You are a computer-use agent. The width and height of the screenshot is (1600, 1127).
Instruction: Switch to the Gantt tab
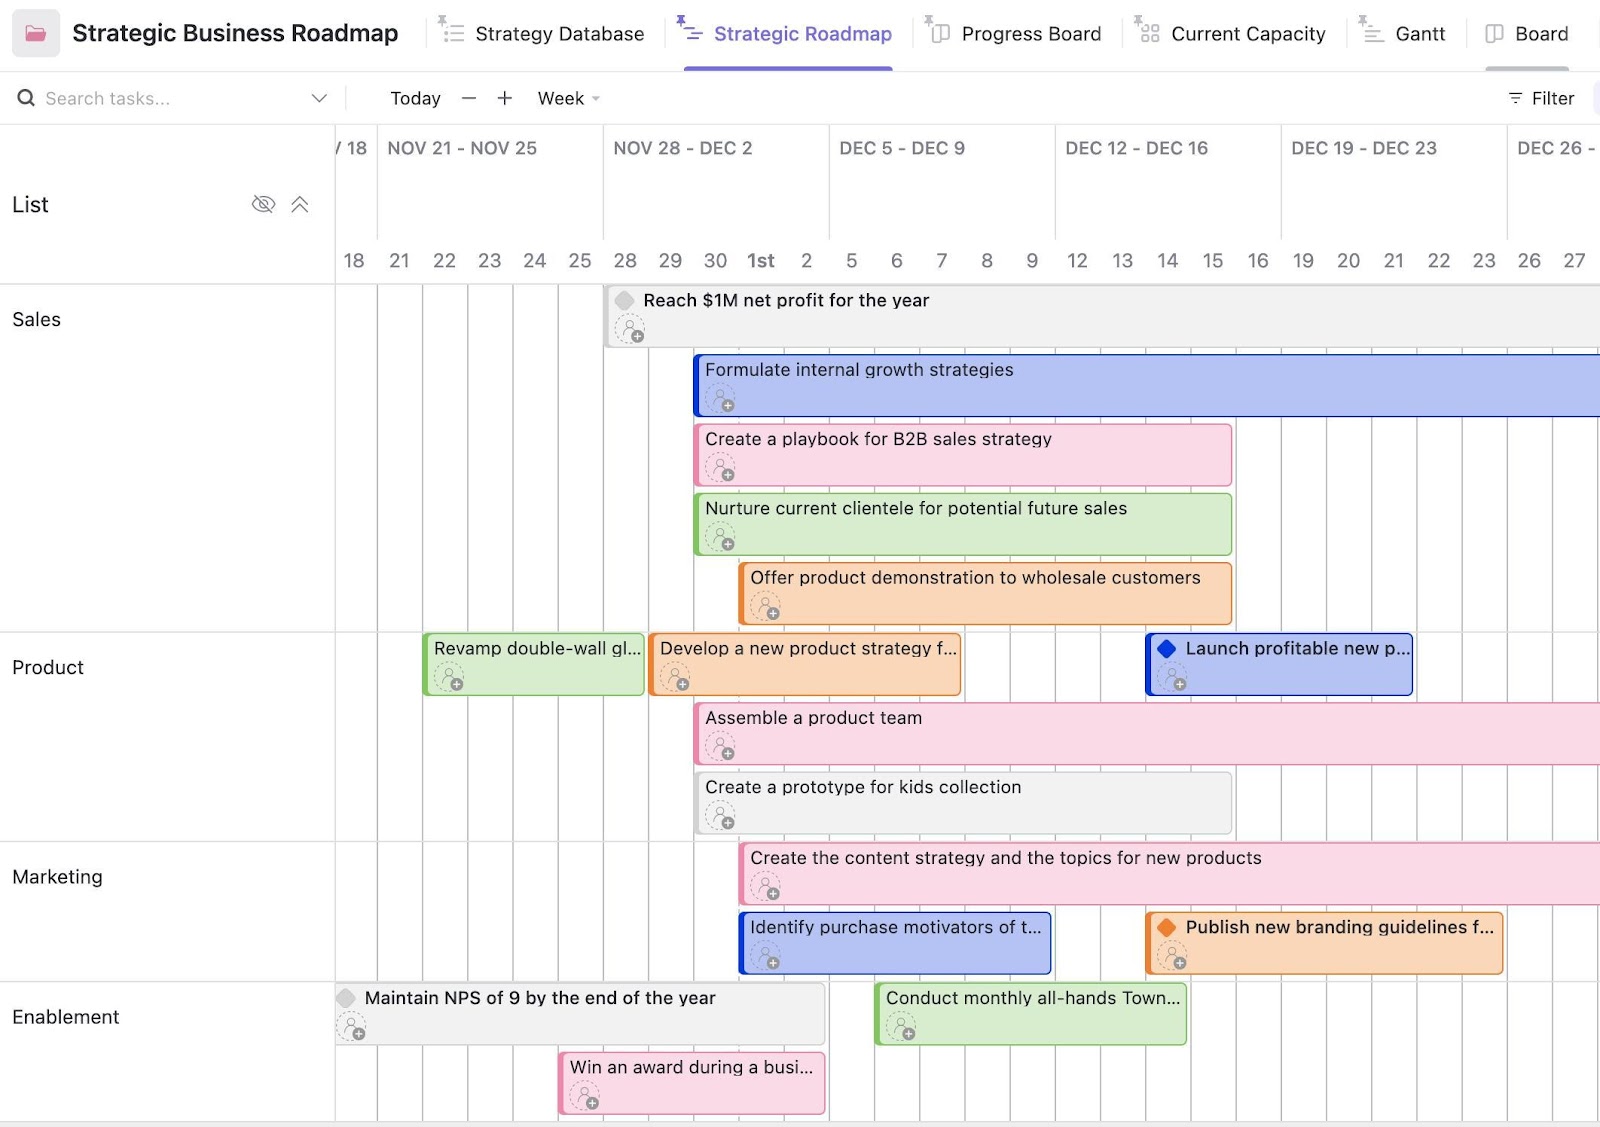tap(1419, 34)
